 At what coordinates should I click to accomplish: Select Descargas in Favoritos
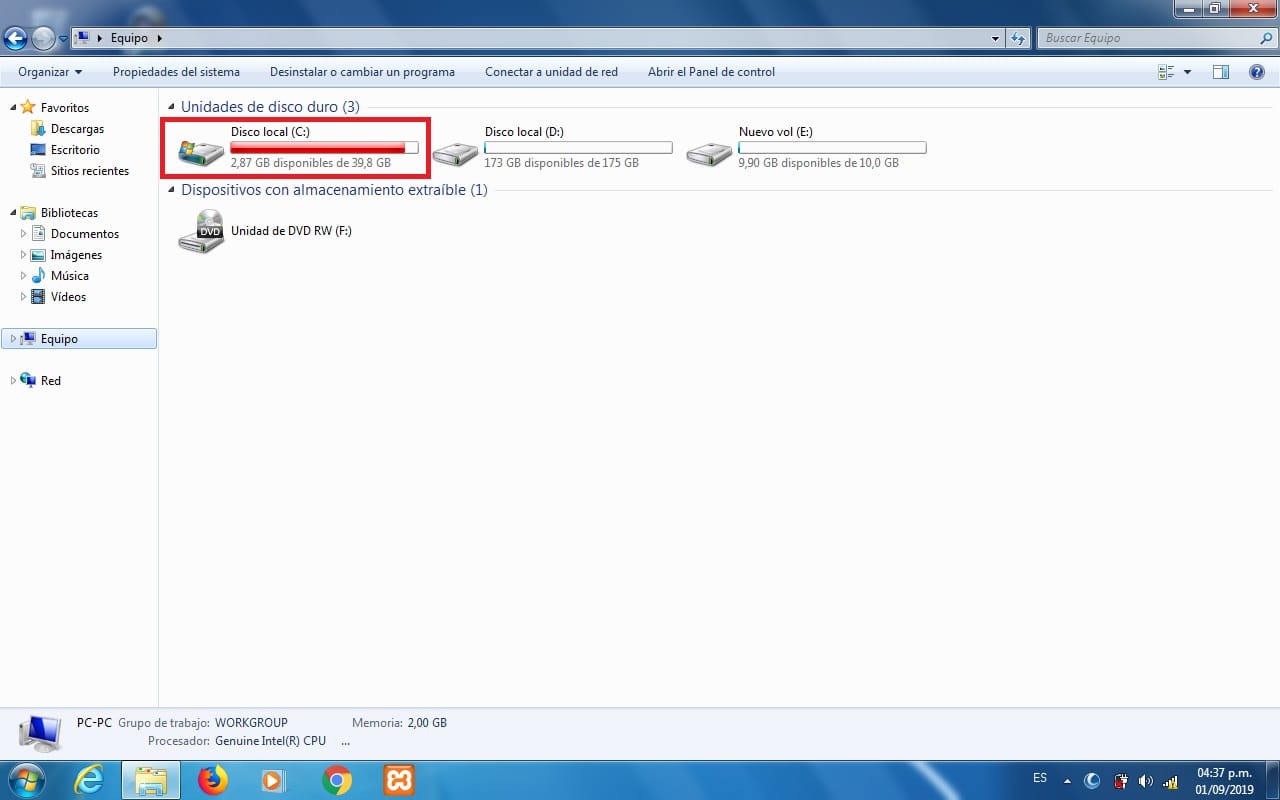click(x=77, y=129)
